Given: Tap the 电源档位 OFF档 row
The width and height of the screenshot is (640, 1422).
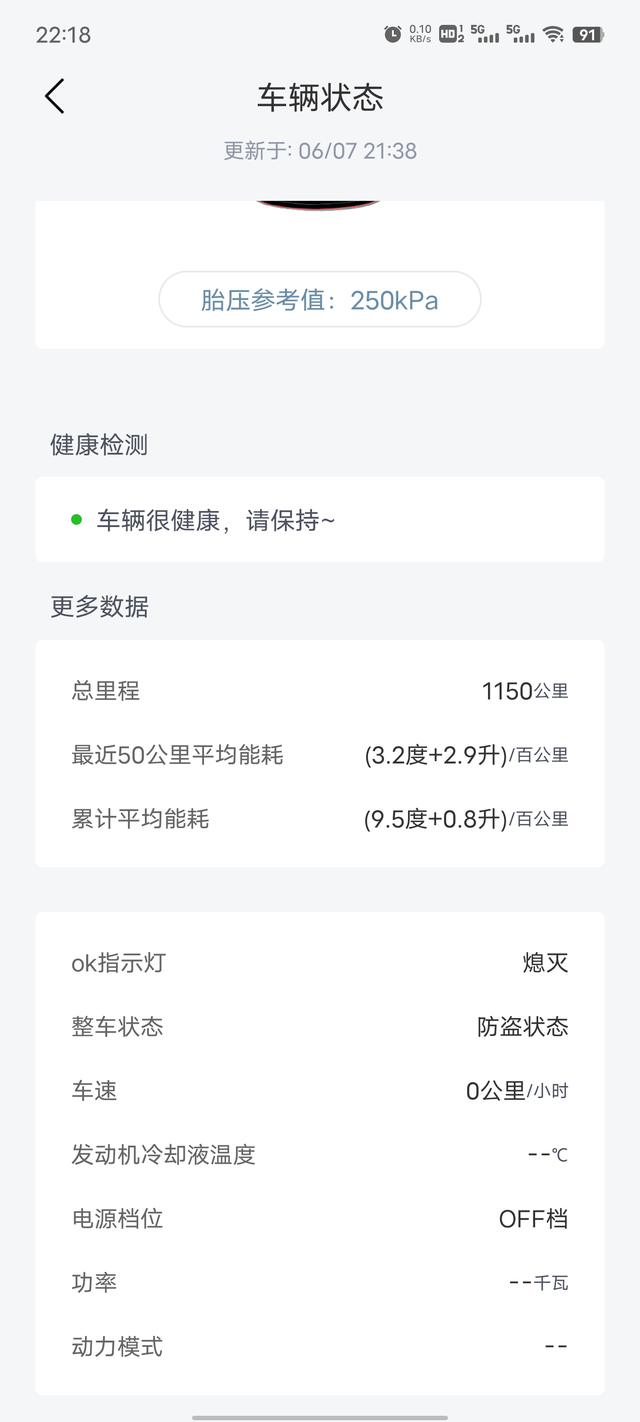Looking at the screenshot, I should (320, 1218).
